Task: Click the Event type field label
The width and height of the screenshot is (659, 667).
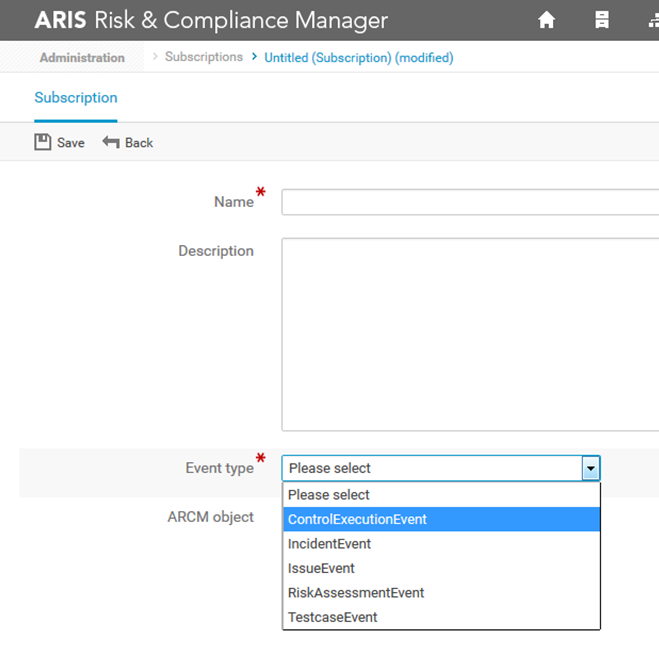Action: (220, 468)
